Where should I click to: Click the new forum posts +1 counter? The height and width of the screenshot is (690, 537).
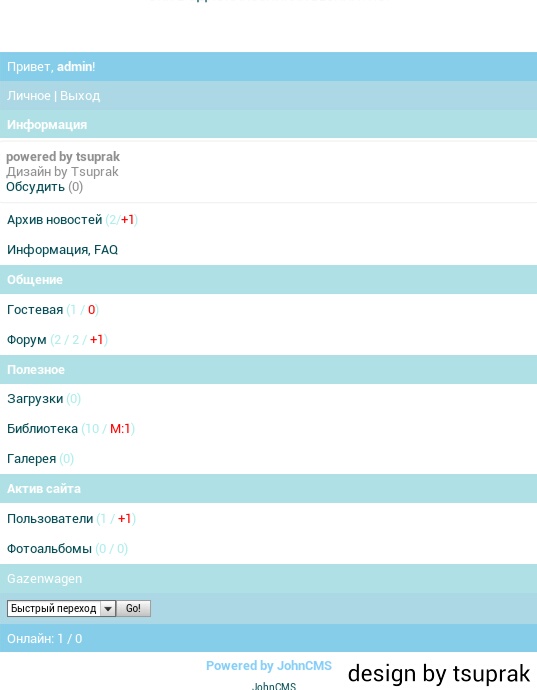click(x=96, y=340)
